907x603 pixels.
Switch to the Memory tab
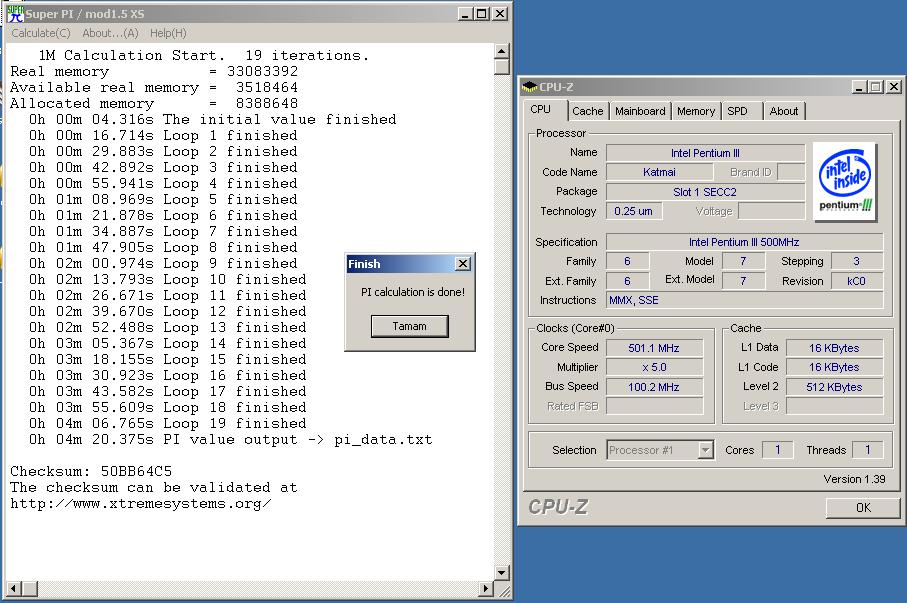point(696,111)
